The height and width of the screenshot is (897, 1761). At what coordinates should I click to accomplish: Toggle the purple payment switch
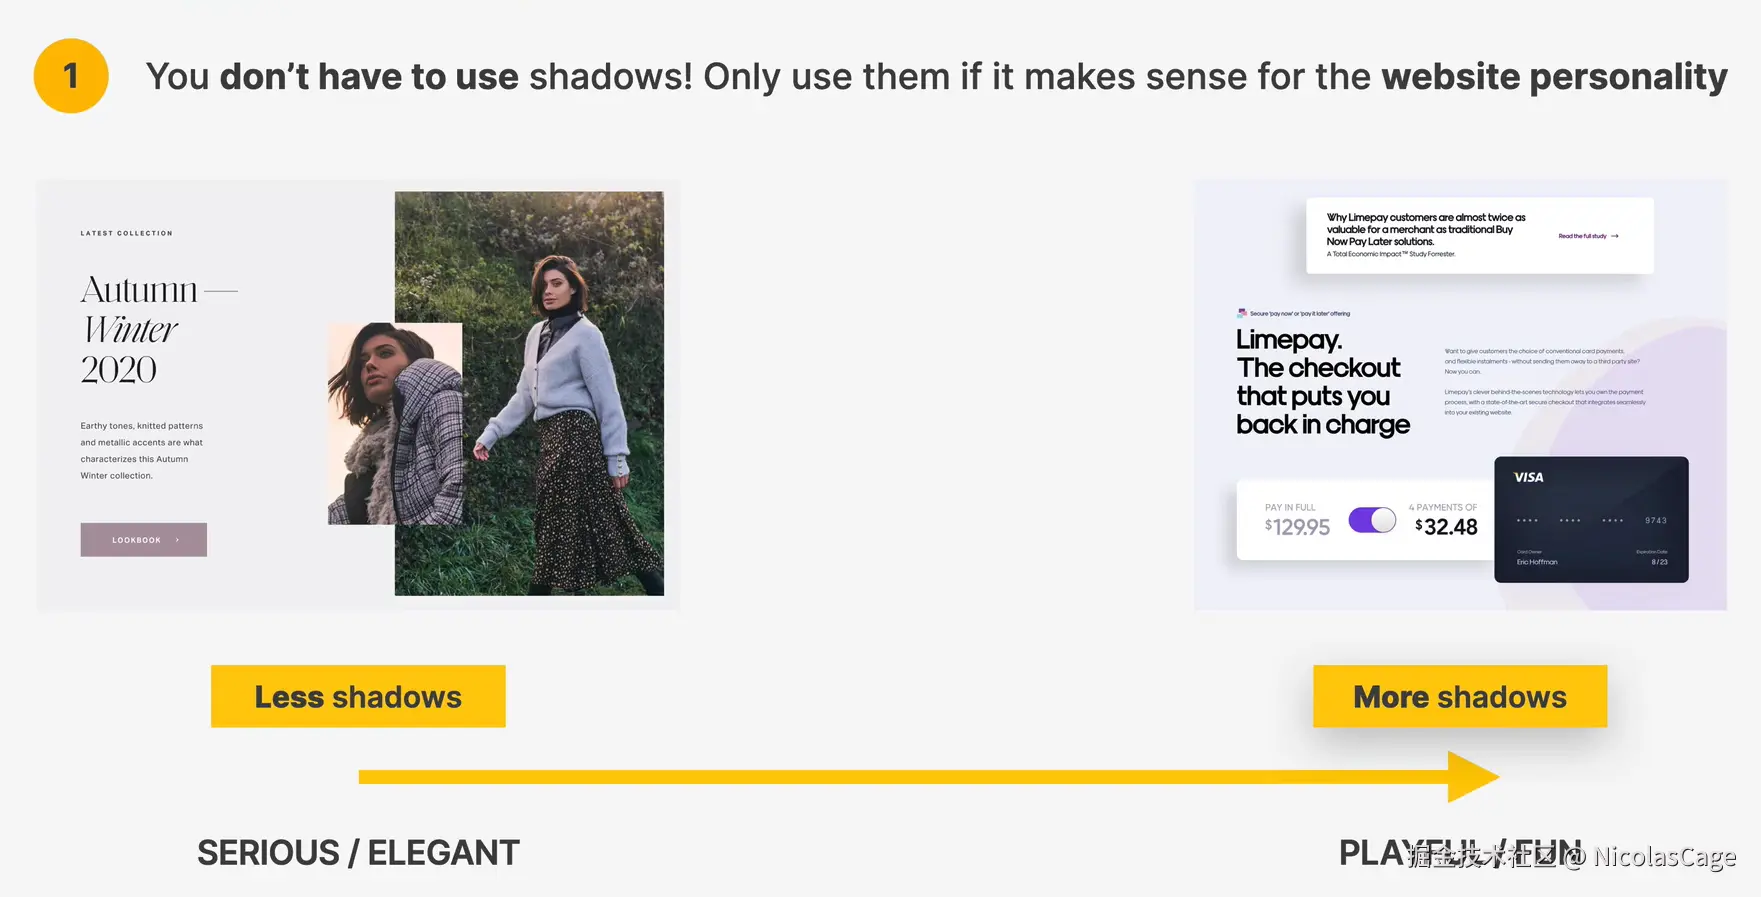pyautogui.click(x=1372, y=520)
